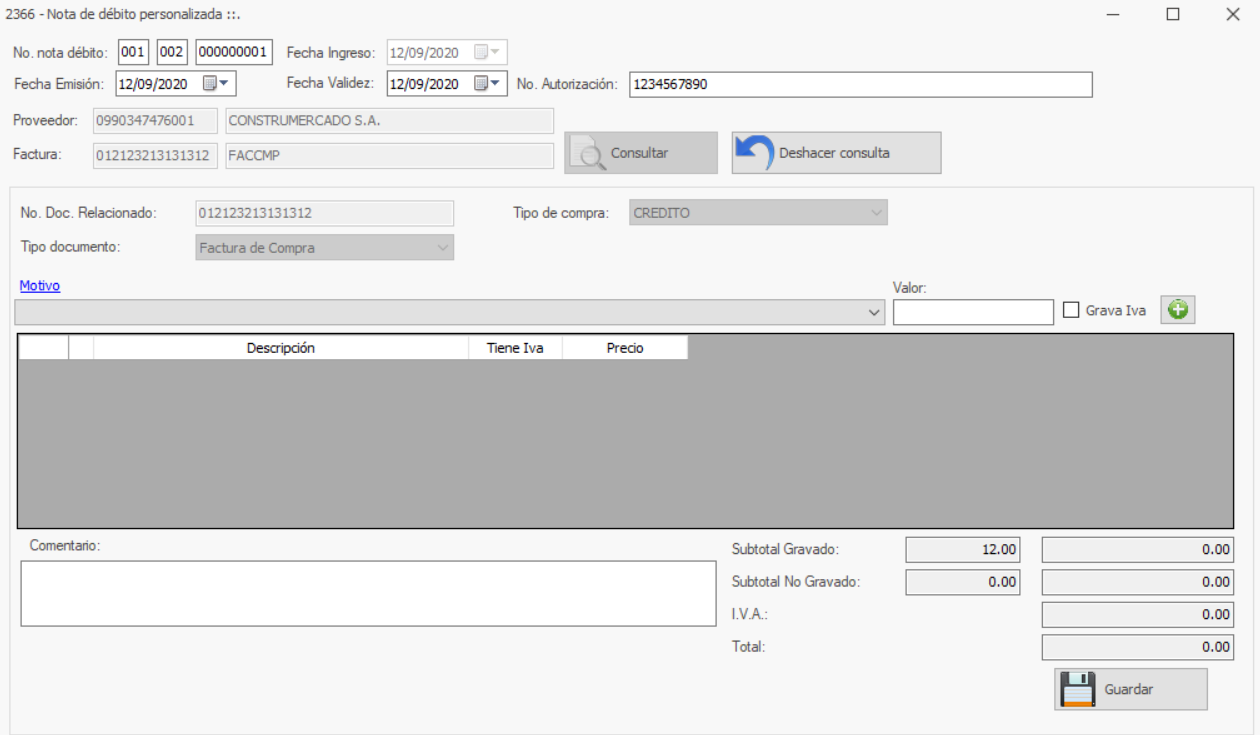Click the Guardar floppy disk button
This screenshot has width=1260, height=735.
[x=1130, y=689]
